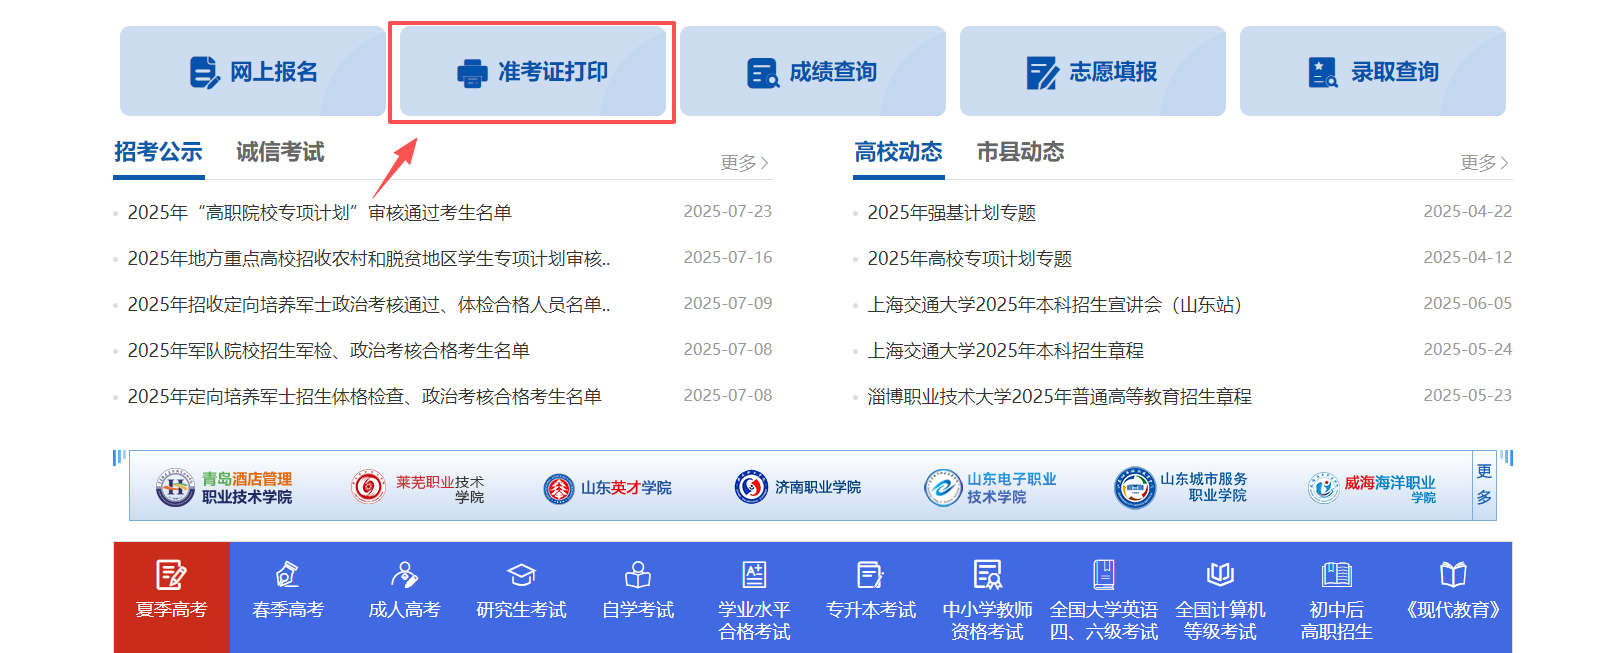Open 济南职业学院 logo banner
Image resolution: width=1606 pixels, height=653 pixels.
(797, 487)
